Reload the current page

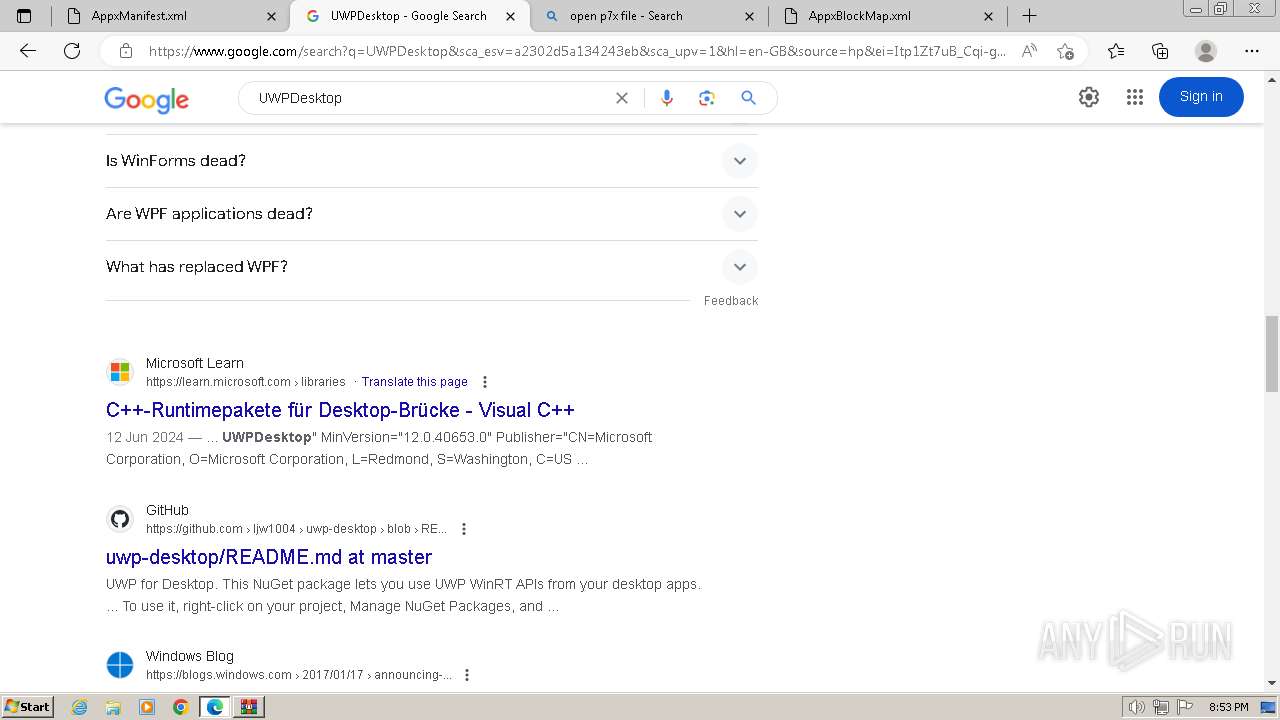[x=72, y=51]
